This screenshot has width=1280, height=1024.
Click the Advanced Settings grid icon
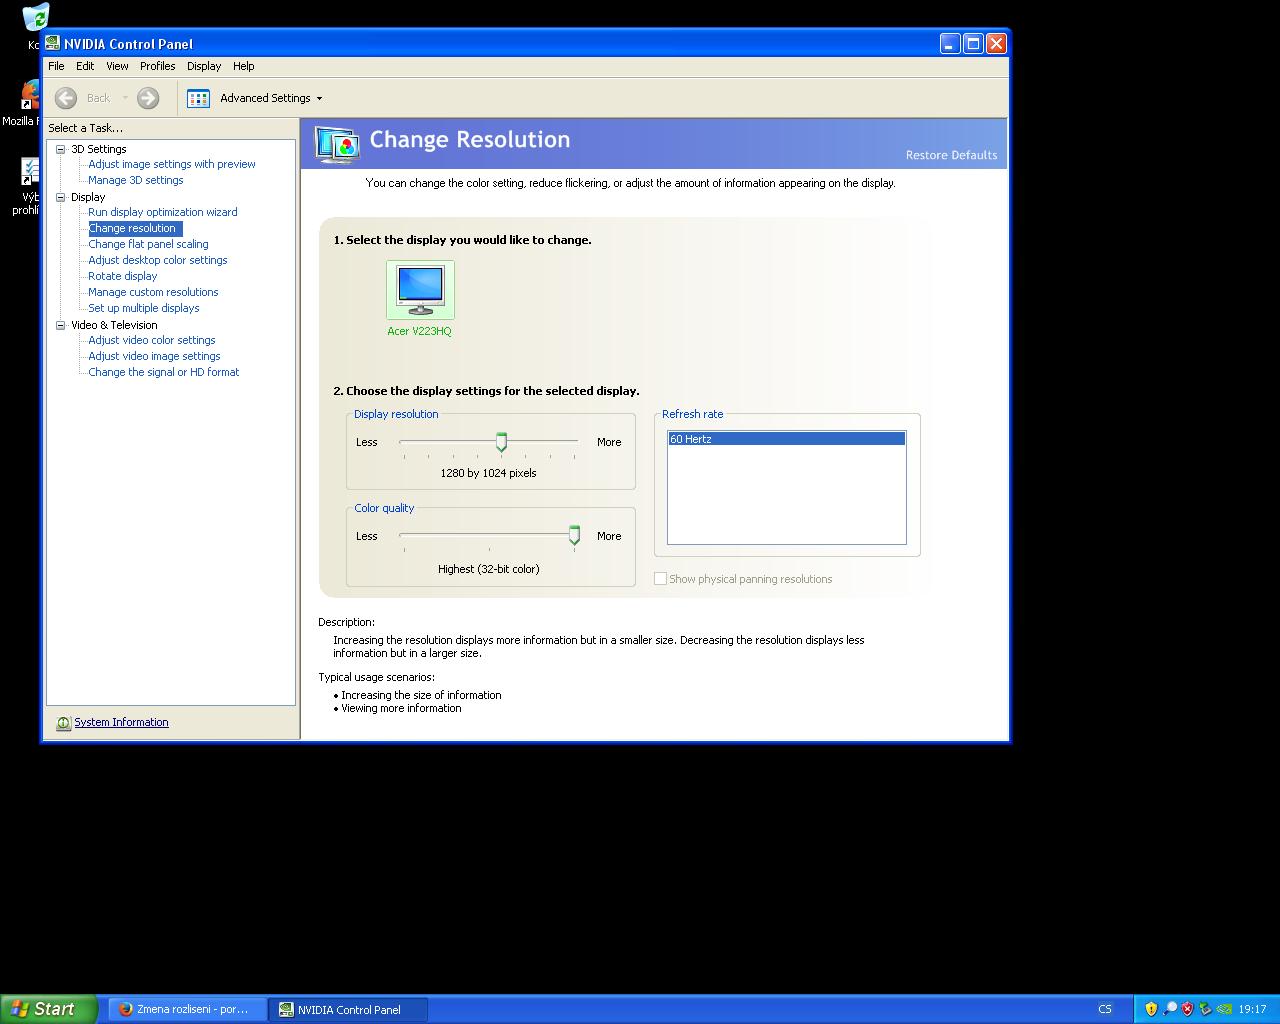(x=198, y=98)
